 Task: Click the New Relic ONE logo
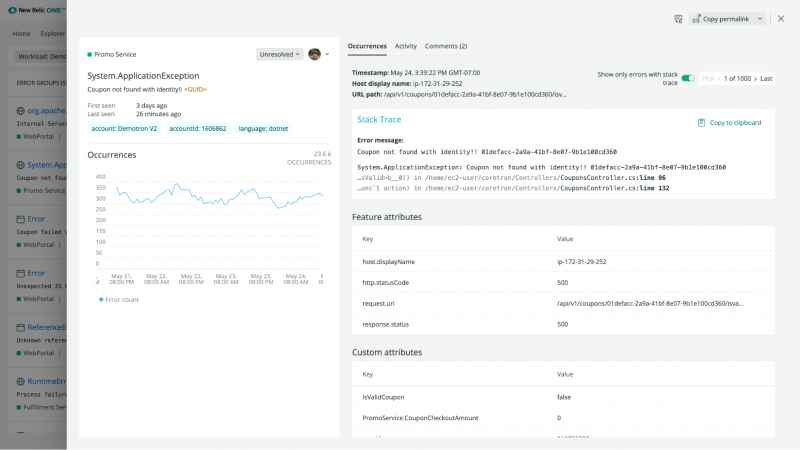pos(36,10)
